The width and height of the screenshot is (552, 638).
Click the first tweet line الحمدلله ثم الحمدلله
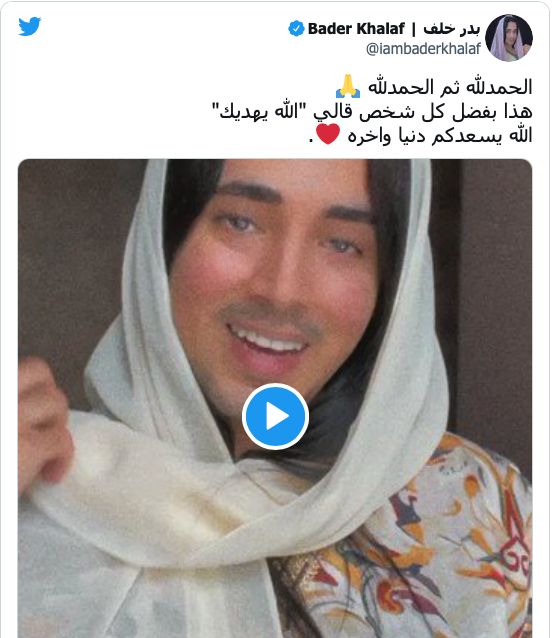click(x=450, y=87)
